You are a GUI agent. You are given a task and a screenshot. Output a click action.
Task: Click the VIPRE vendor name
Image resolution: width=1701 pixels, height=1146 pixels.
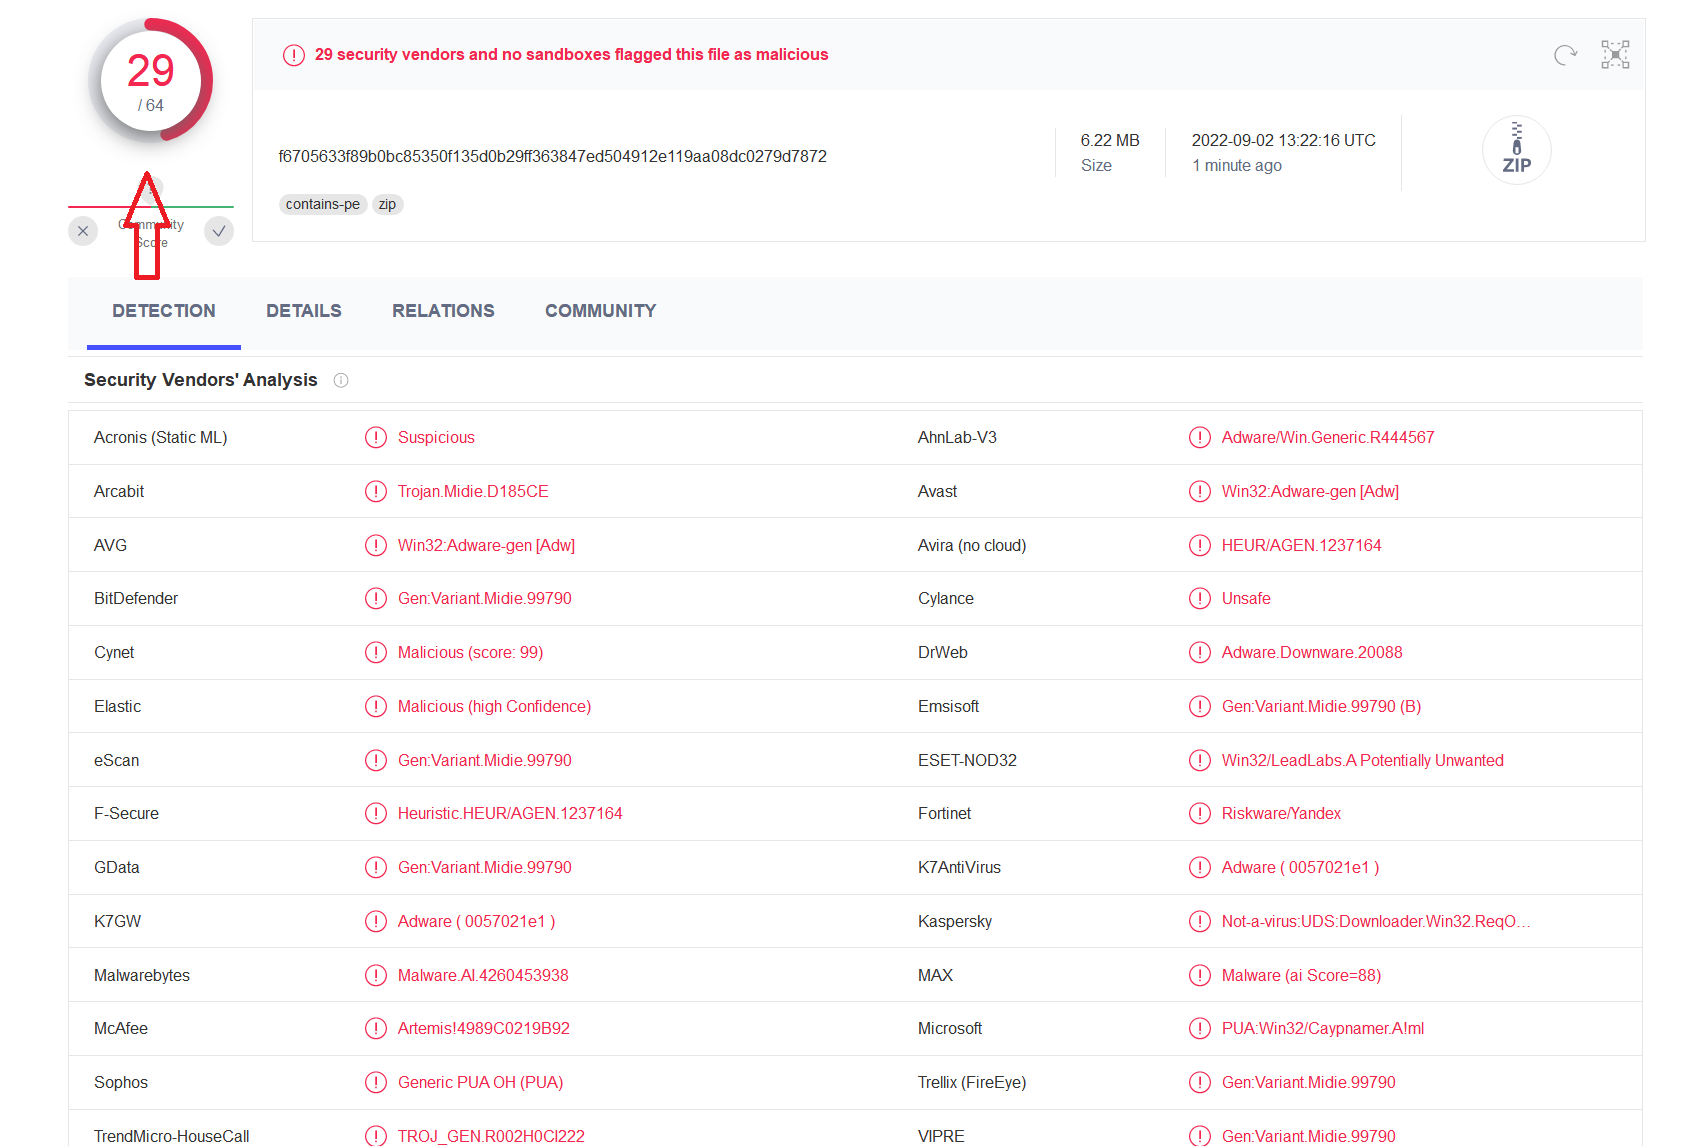[x=941, y=1136]
